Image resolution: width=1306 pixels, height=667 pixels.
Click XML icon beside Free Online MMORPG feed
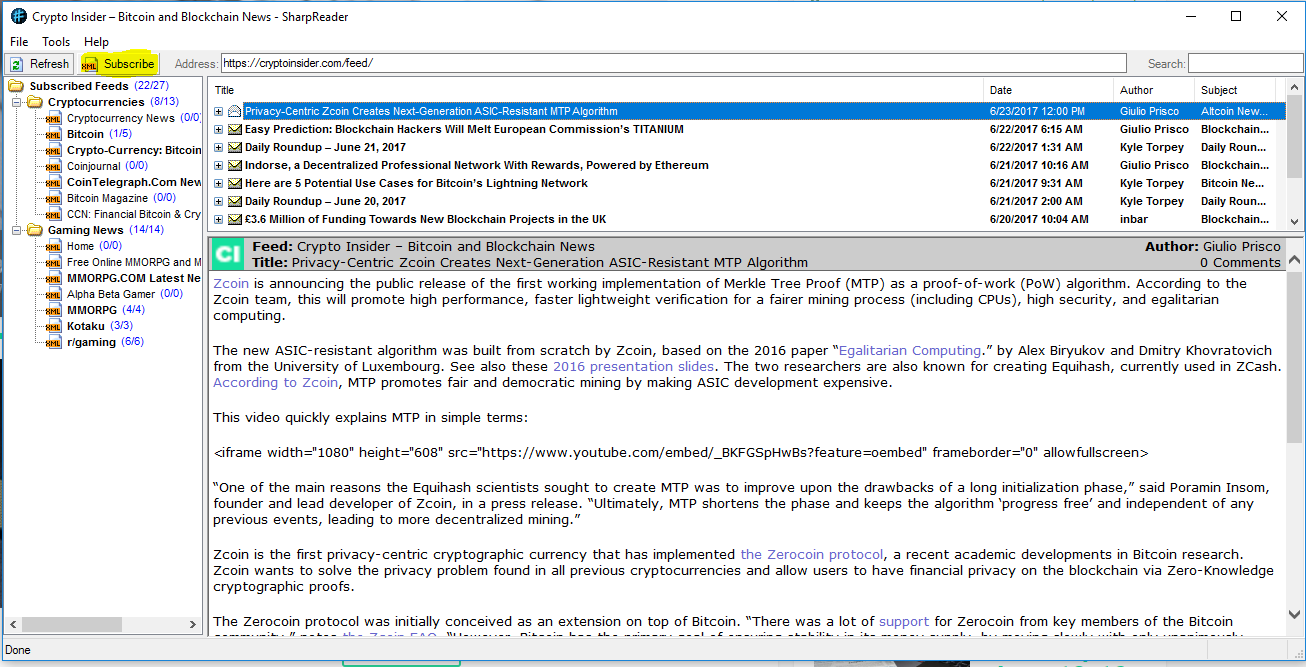point(54,262)
